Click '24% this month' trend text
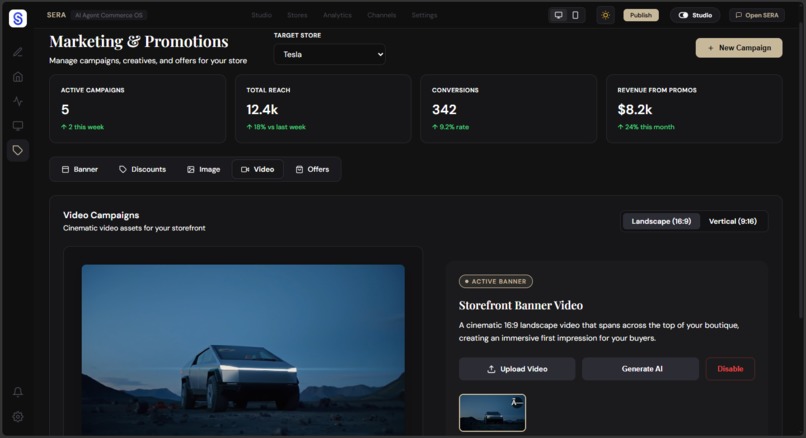The height and width of the screenshot is (438, 806). pyautogui.click(x=646, y=127)
